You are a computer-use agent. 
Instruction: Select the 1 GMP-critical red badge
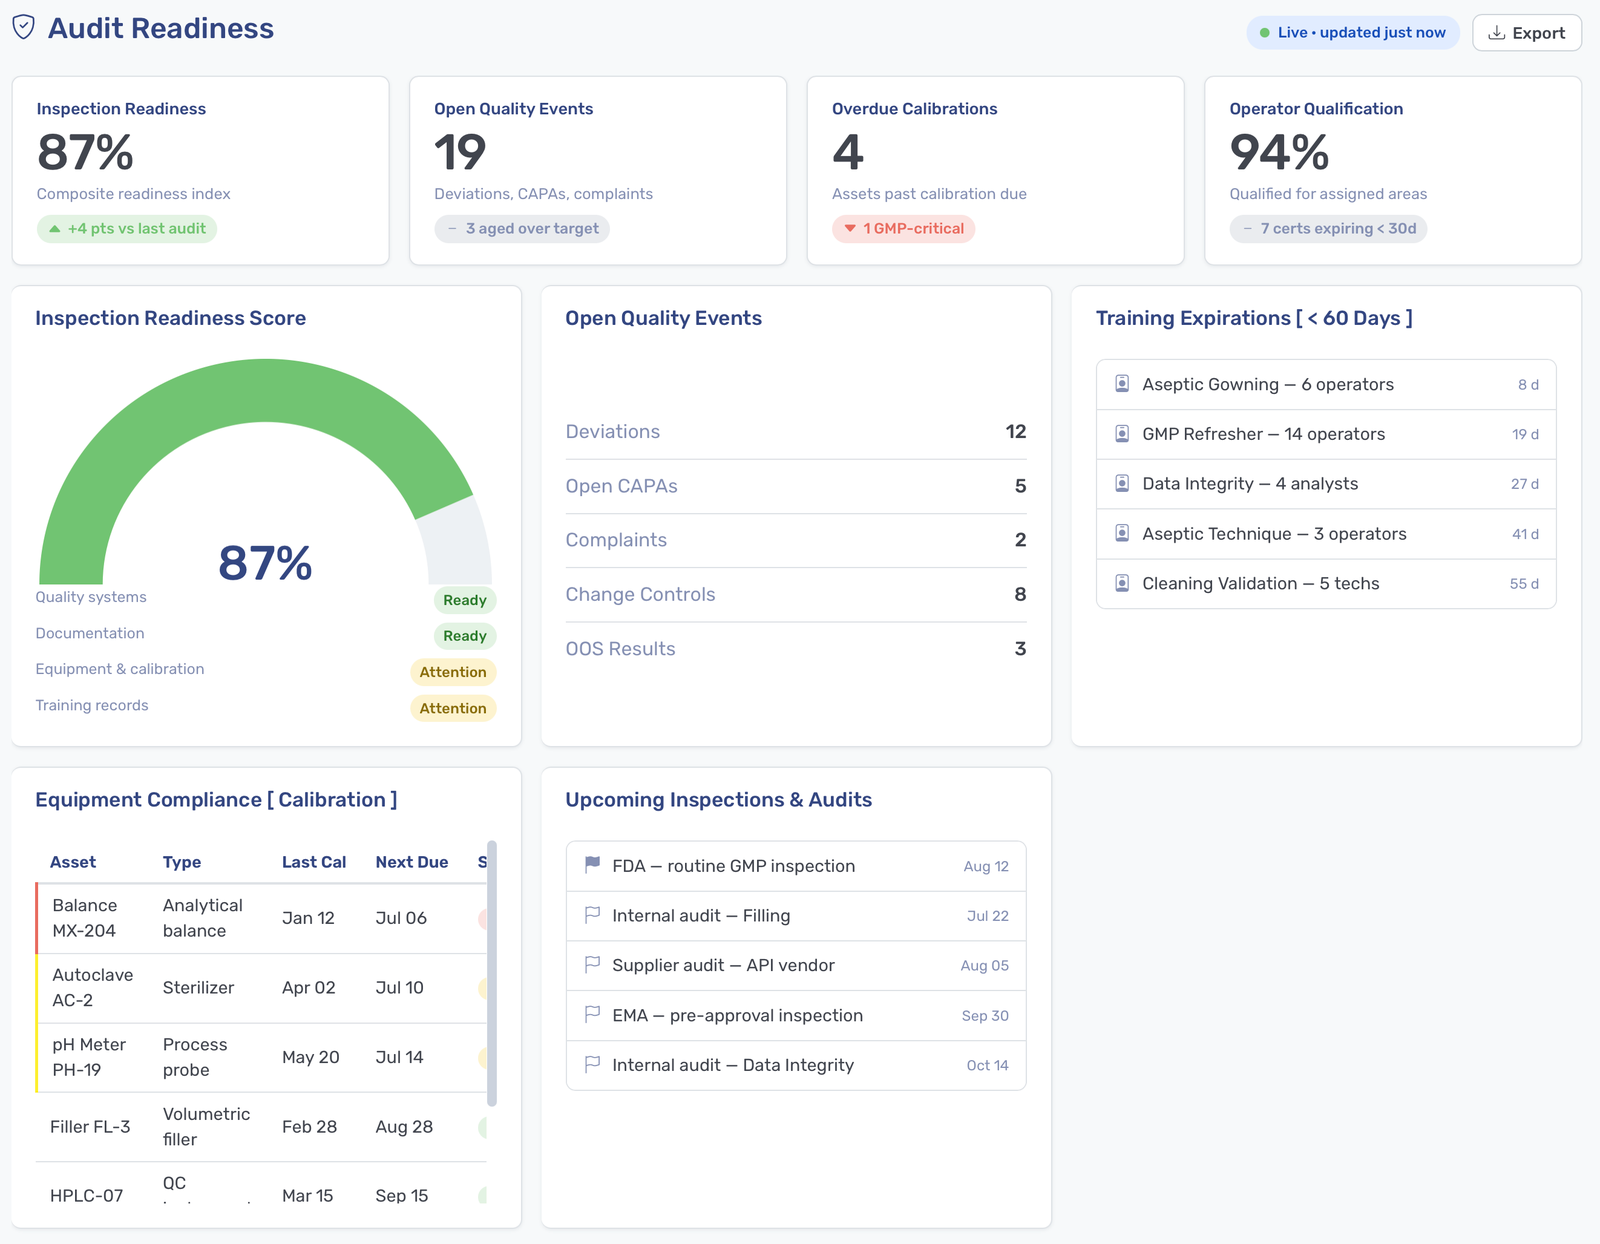(903, 229)
